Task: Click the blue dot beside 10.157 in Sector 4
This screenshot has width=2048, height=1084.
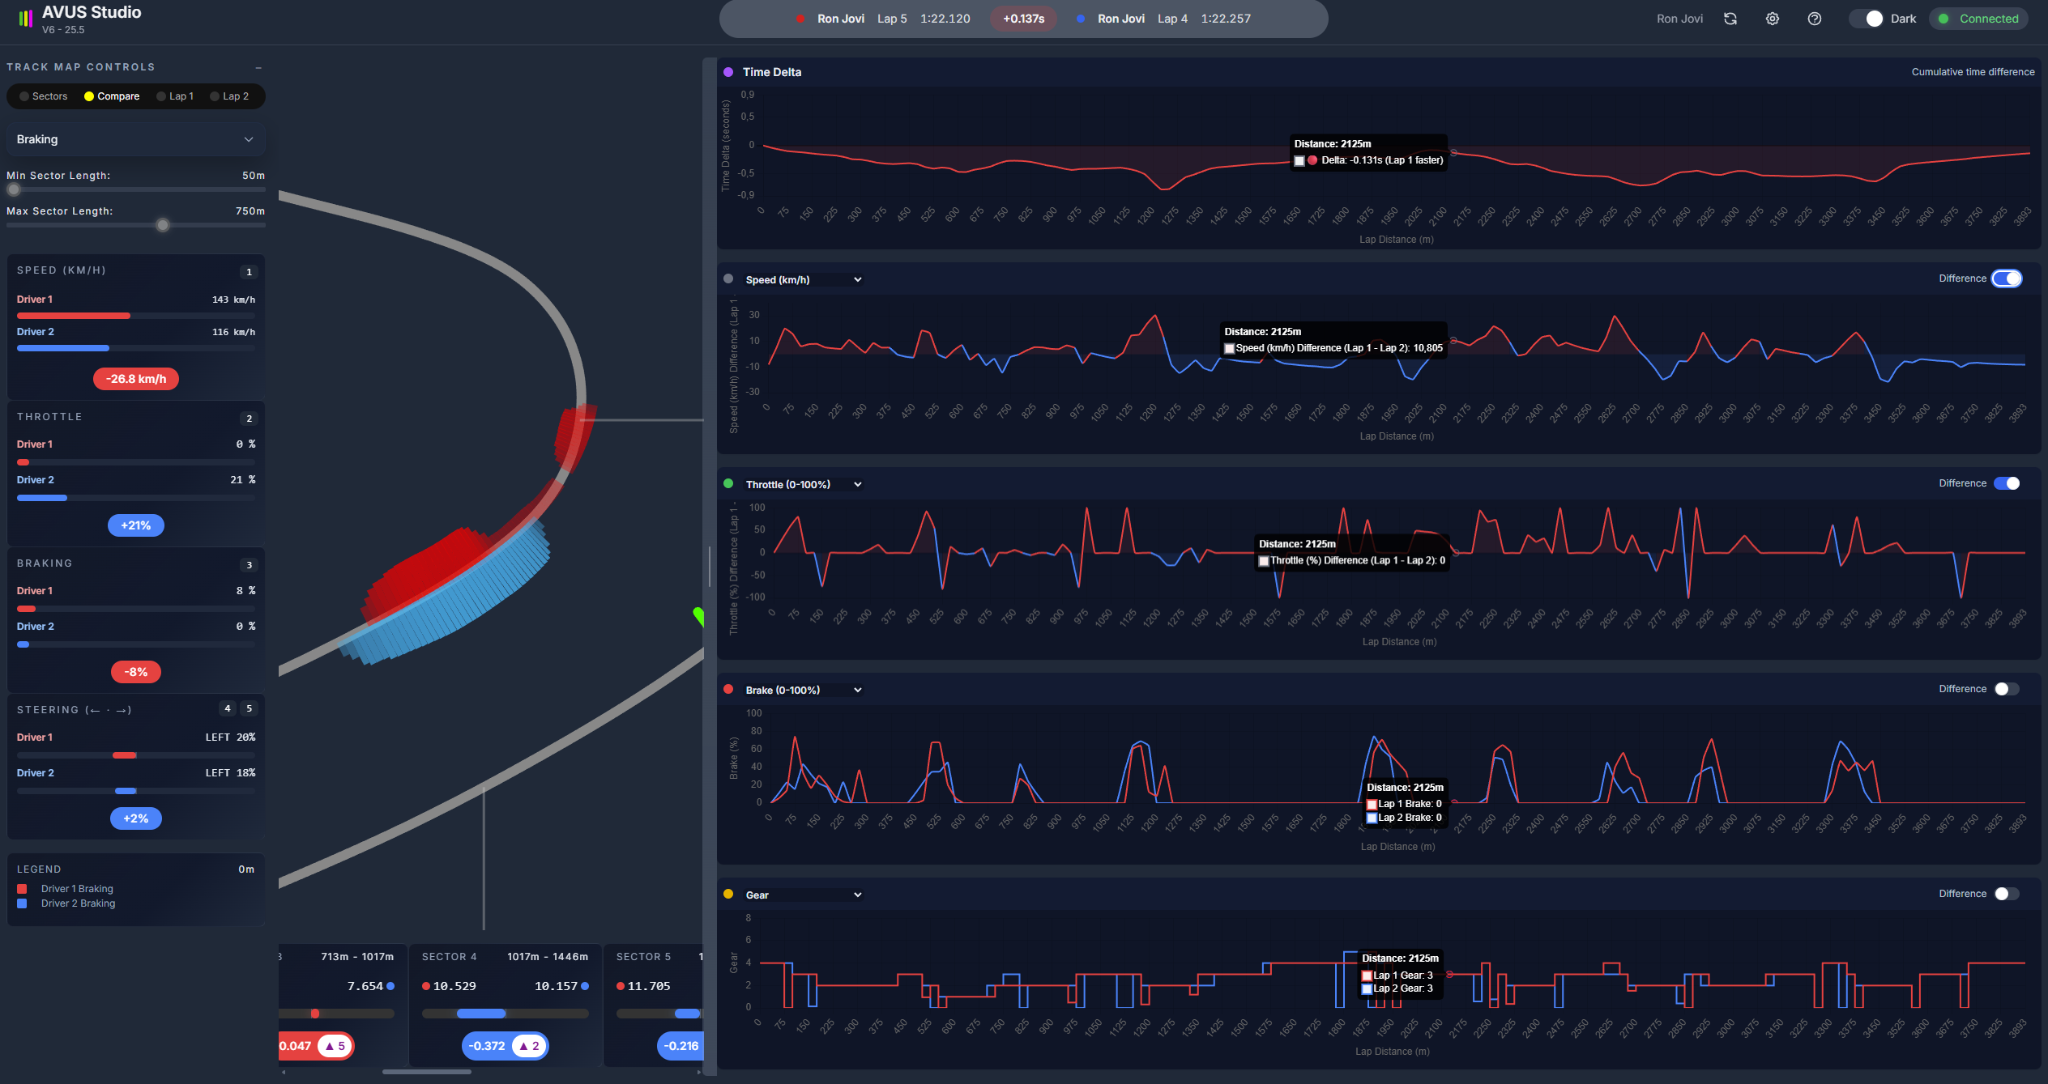Action: (x=585, y=987)
